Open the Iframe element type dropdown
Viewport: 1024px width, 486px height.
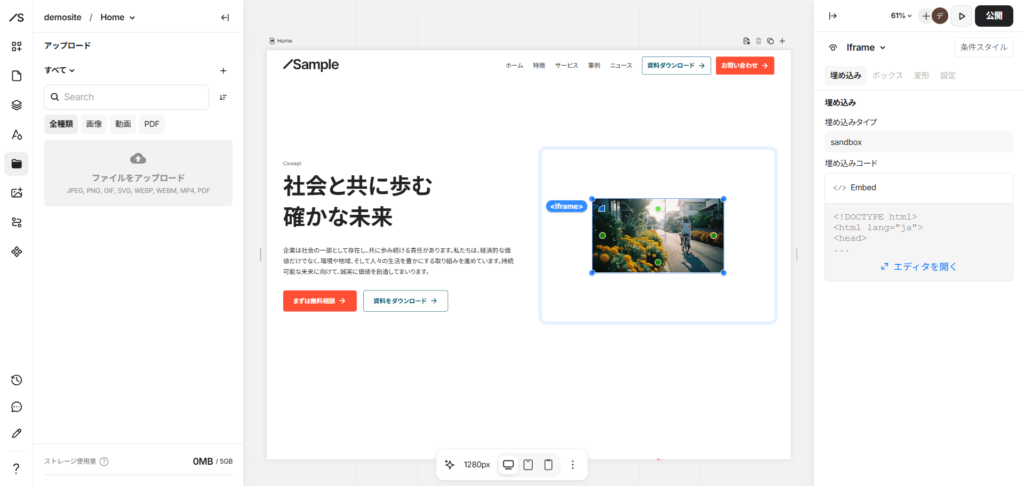click(x=866, y=48)
